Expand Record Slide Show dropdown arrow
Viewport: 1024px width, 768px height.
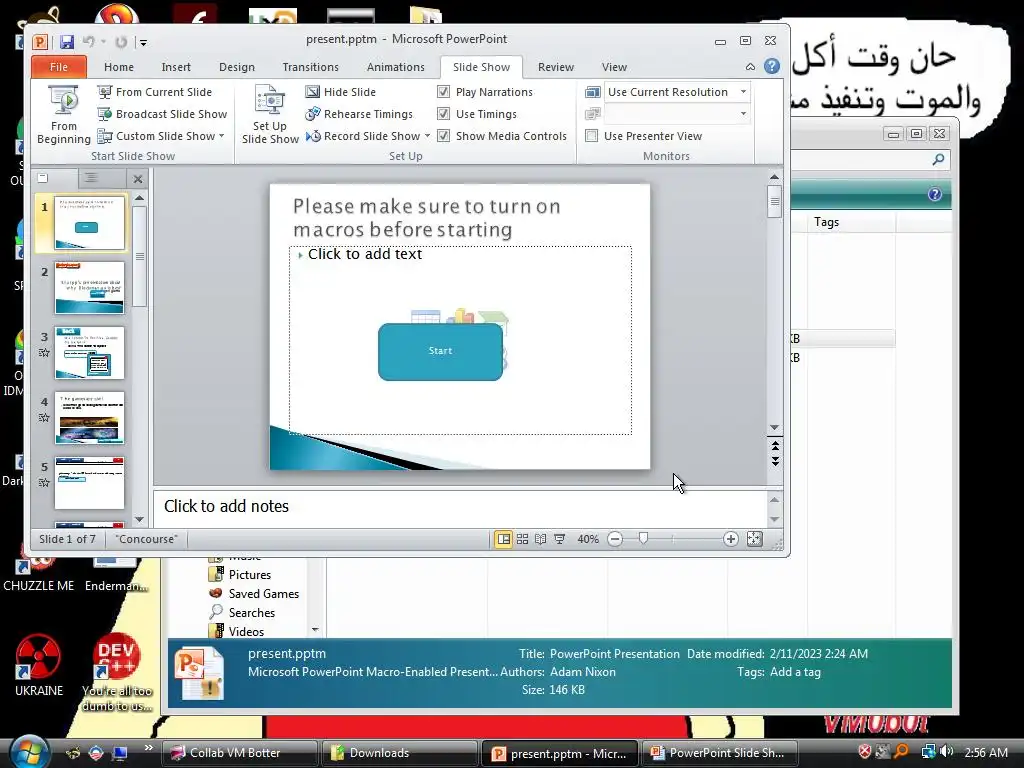pos(427,136)
